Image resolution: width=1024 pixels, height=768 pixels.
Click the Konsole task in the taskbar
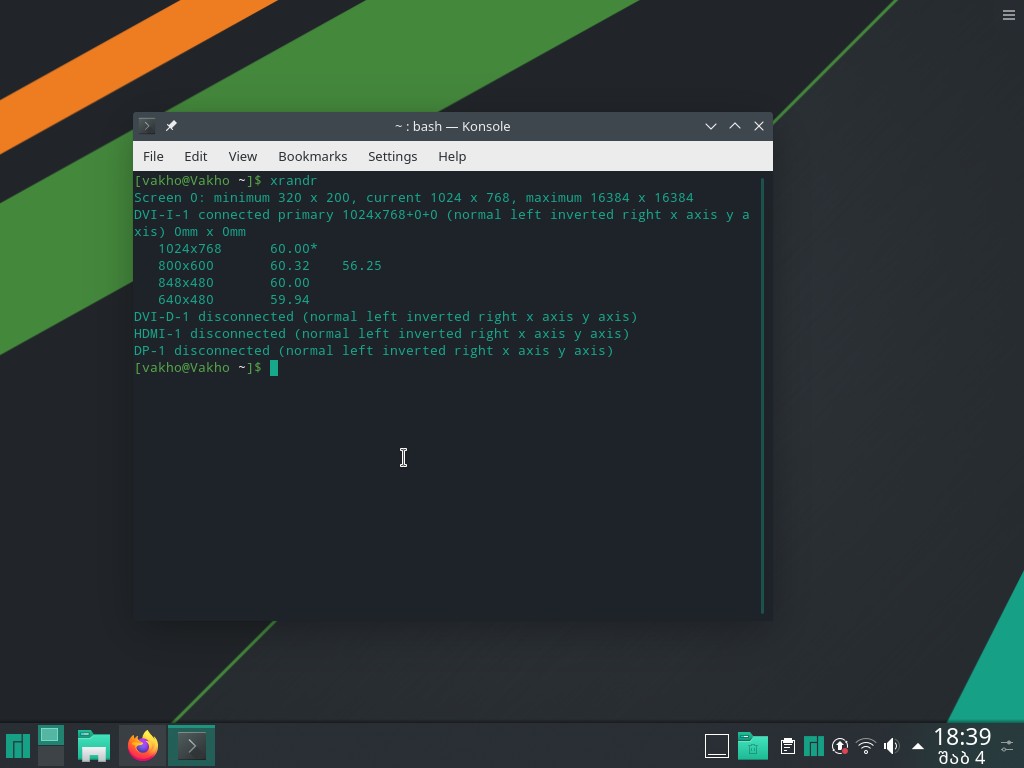coord(191,746)
